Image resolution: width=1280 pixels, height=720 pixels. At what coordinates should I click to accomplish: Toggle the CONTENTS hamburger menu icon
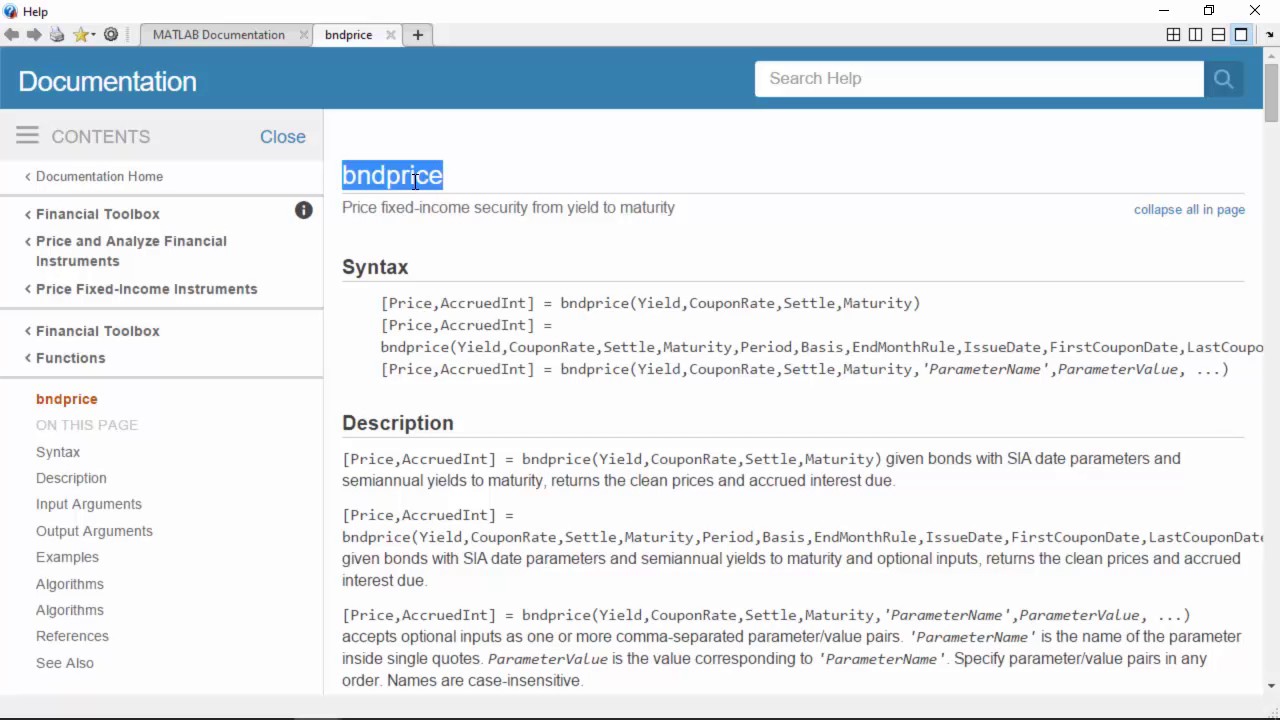tap(27, 135)
